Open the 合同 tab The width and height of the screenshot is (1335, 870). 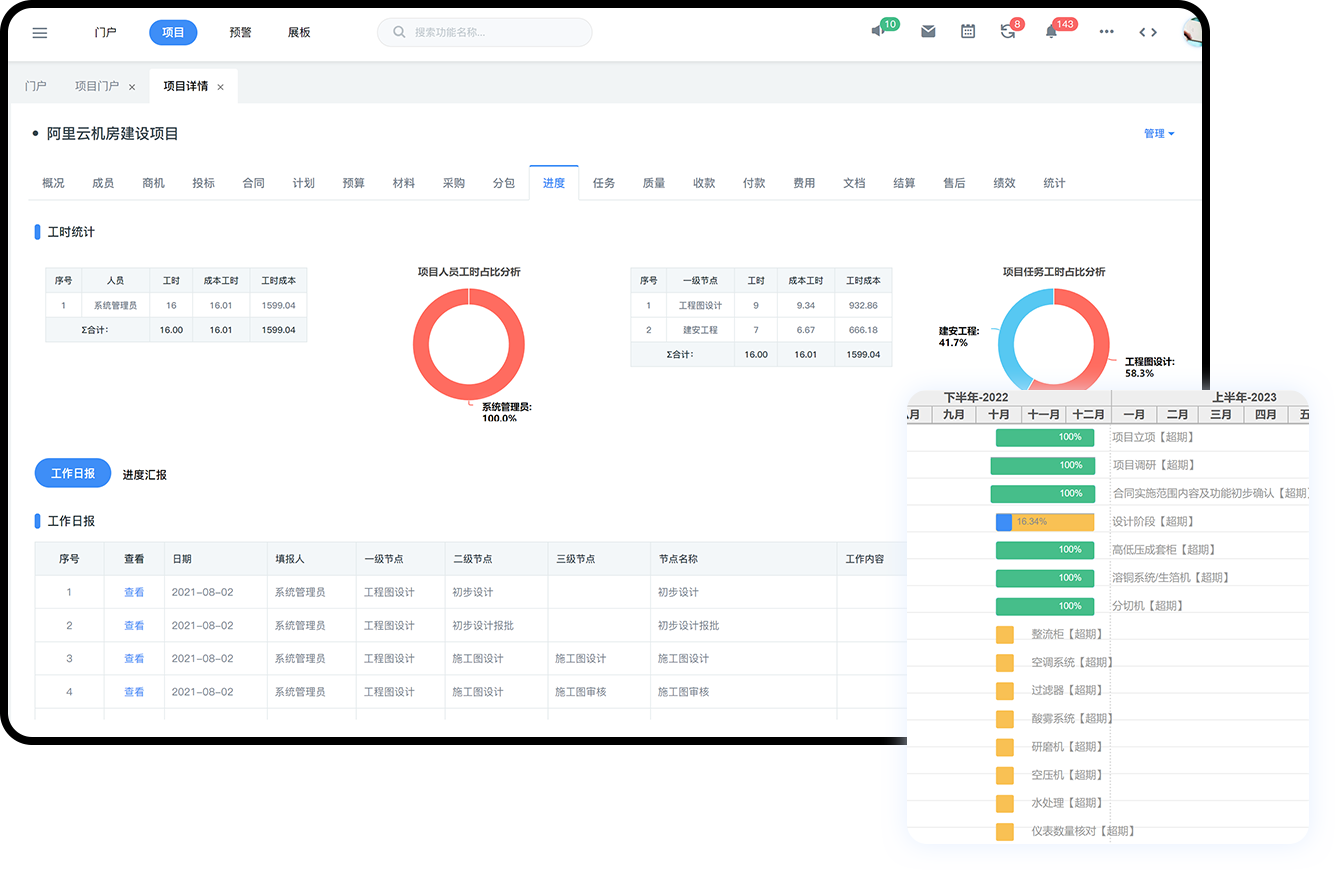[x=253, y=183]
